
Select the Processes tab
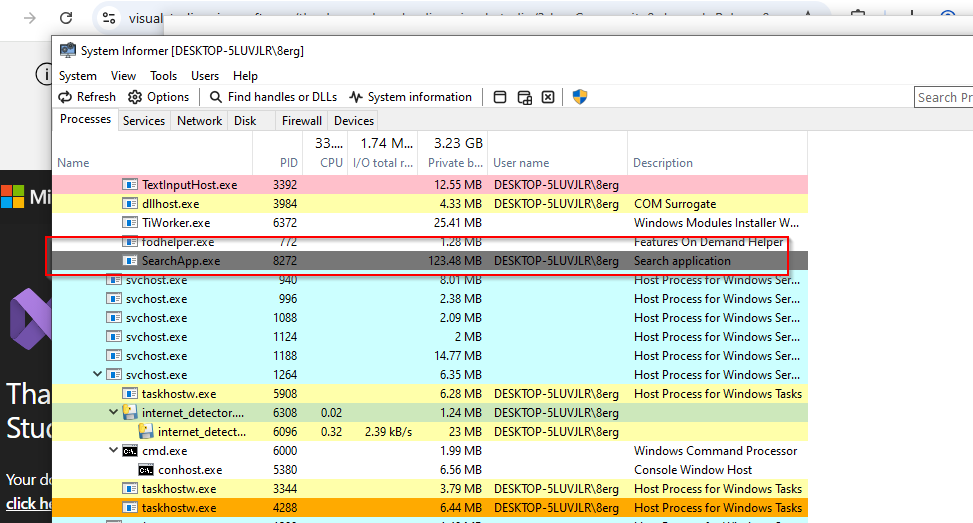pyautogui.click(x=85, y=119)
